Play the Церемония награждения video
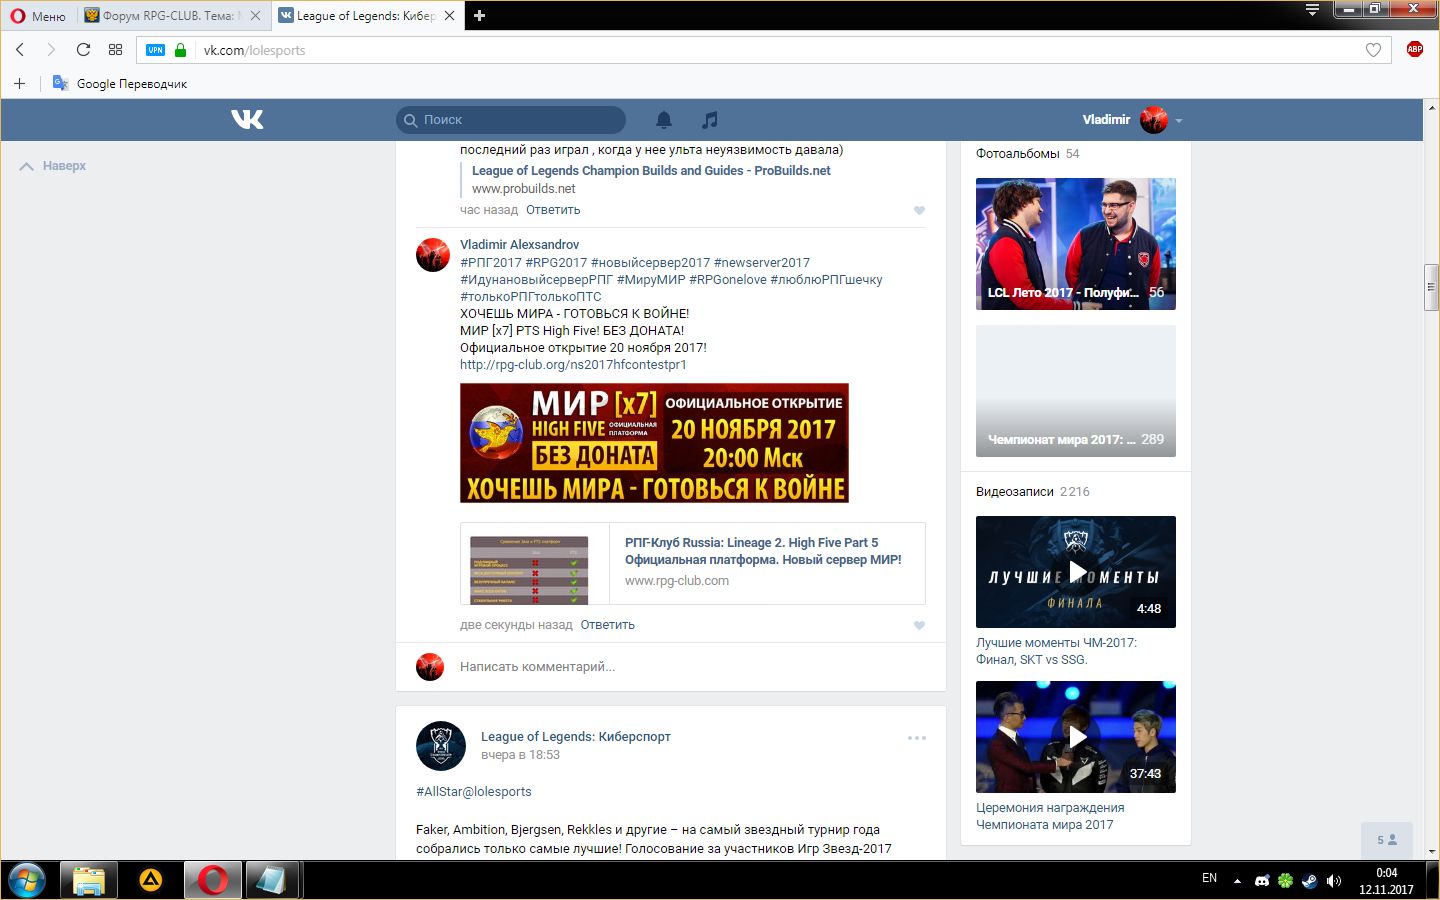The image size is (1440, 900). (x=1076, y=737)
